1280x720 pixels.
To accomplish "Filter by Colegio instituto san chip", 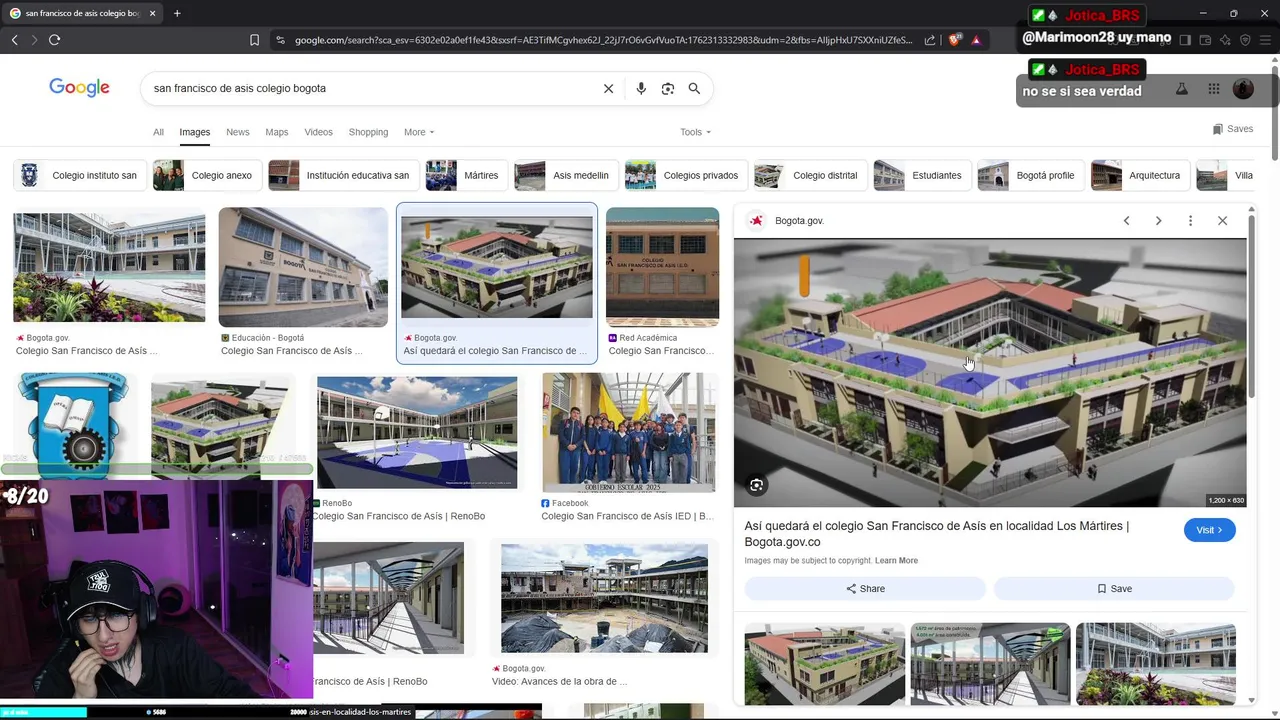I will coord(80,175).
